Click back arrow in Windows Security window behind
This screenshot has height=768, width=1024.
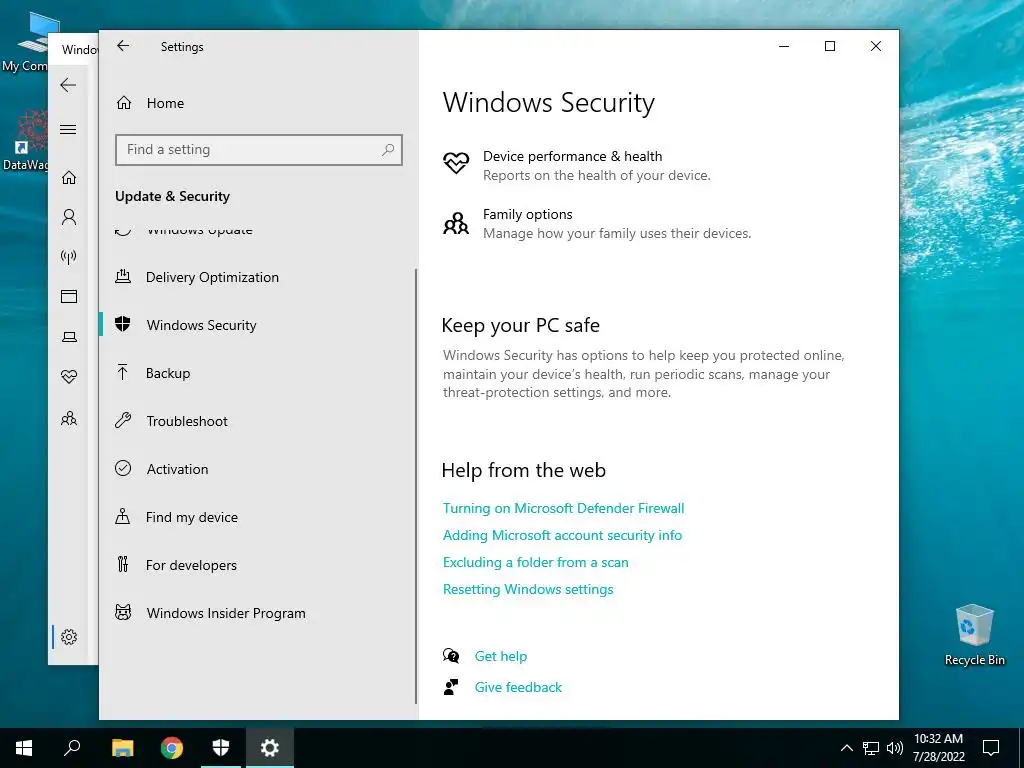pos(69,85)
